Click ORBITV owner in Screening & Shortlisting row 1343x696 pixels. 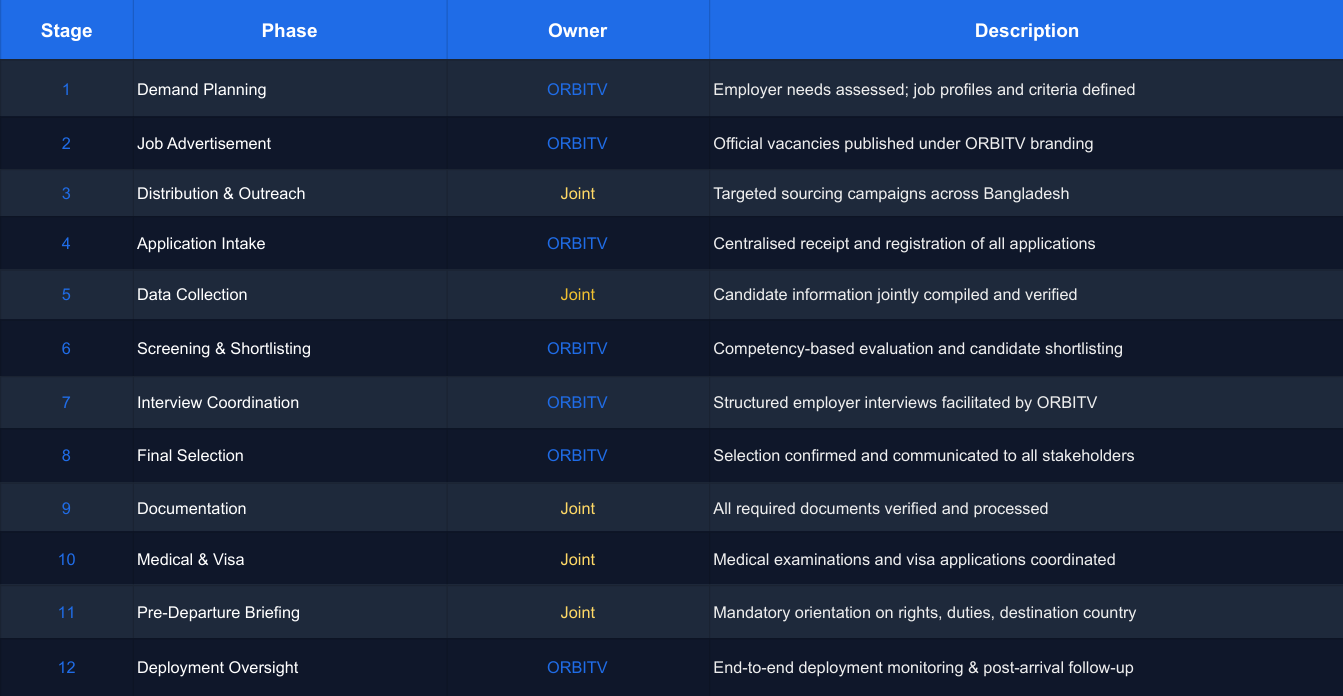point(577,348)
